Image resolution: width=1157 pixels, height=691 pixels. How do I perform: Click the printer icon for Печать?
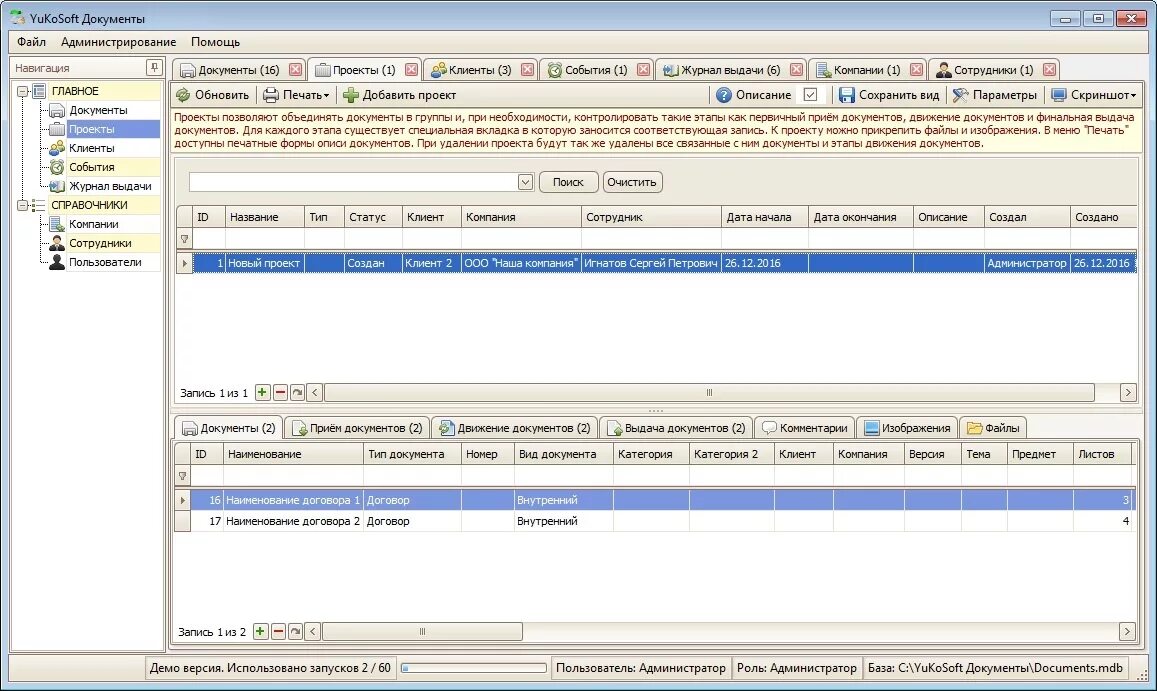click(x=271, y=94)
